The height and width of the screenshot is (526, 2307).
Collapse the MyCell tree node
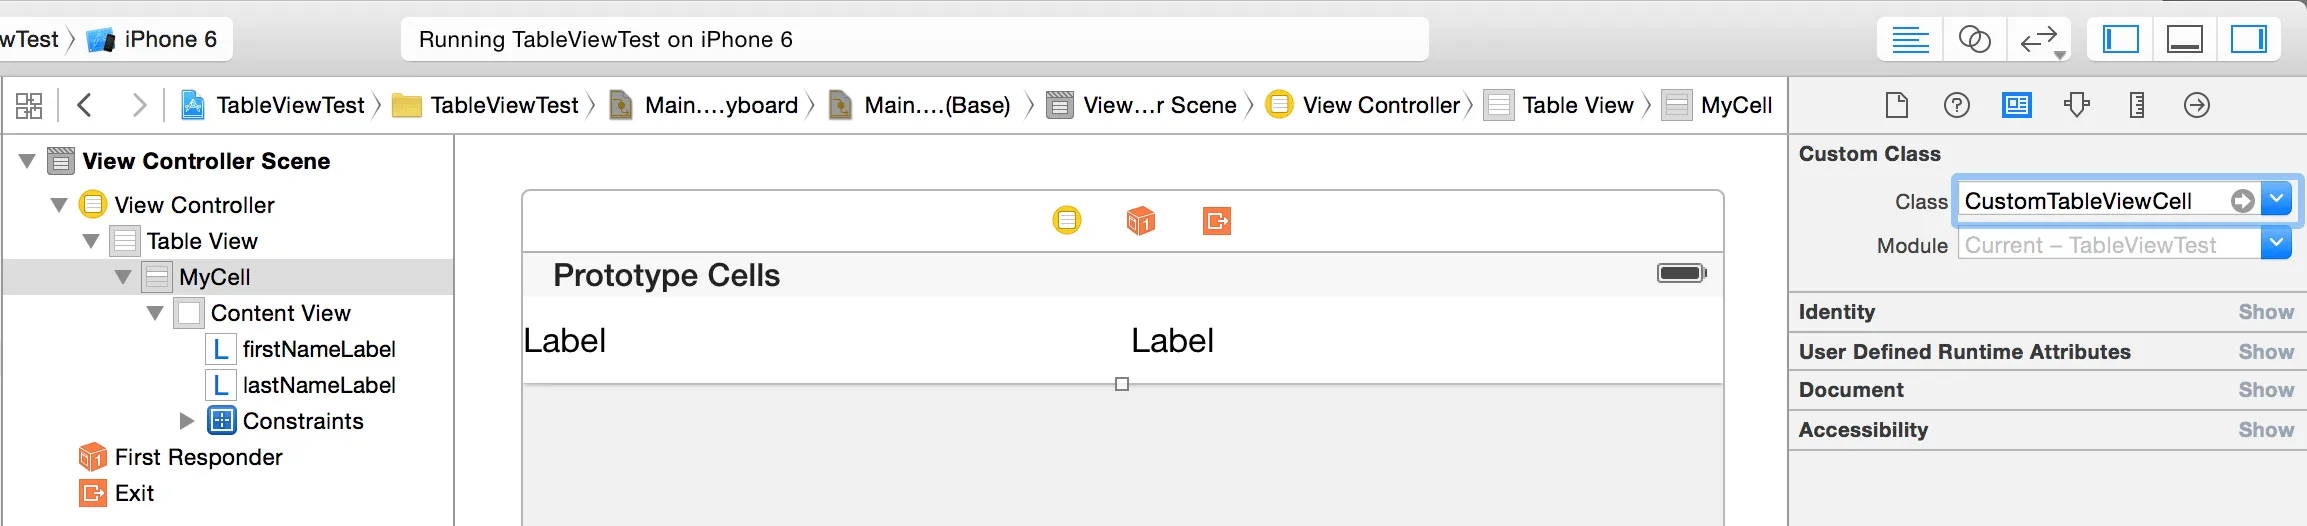click(x=123, y=277)
